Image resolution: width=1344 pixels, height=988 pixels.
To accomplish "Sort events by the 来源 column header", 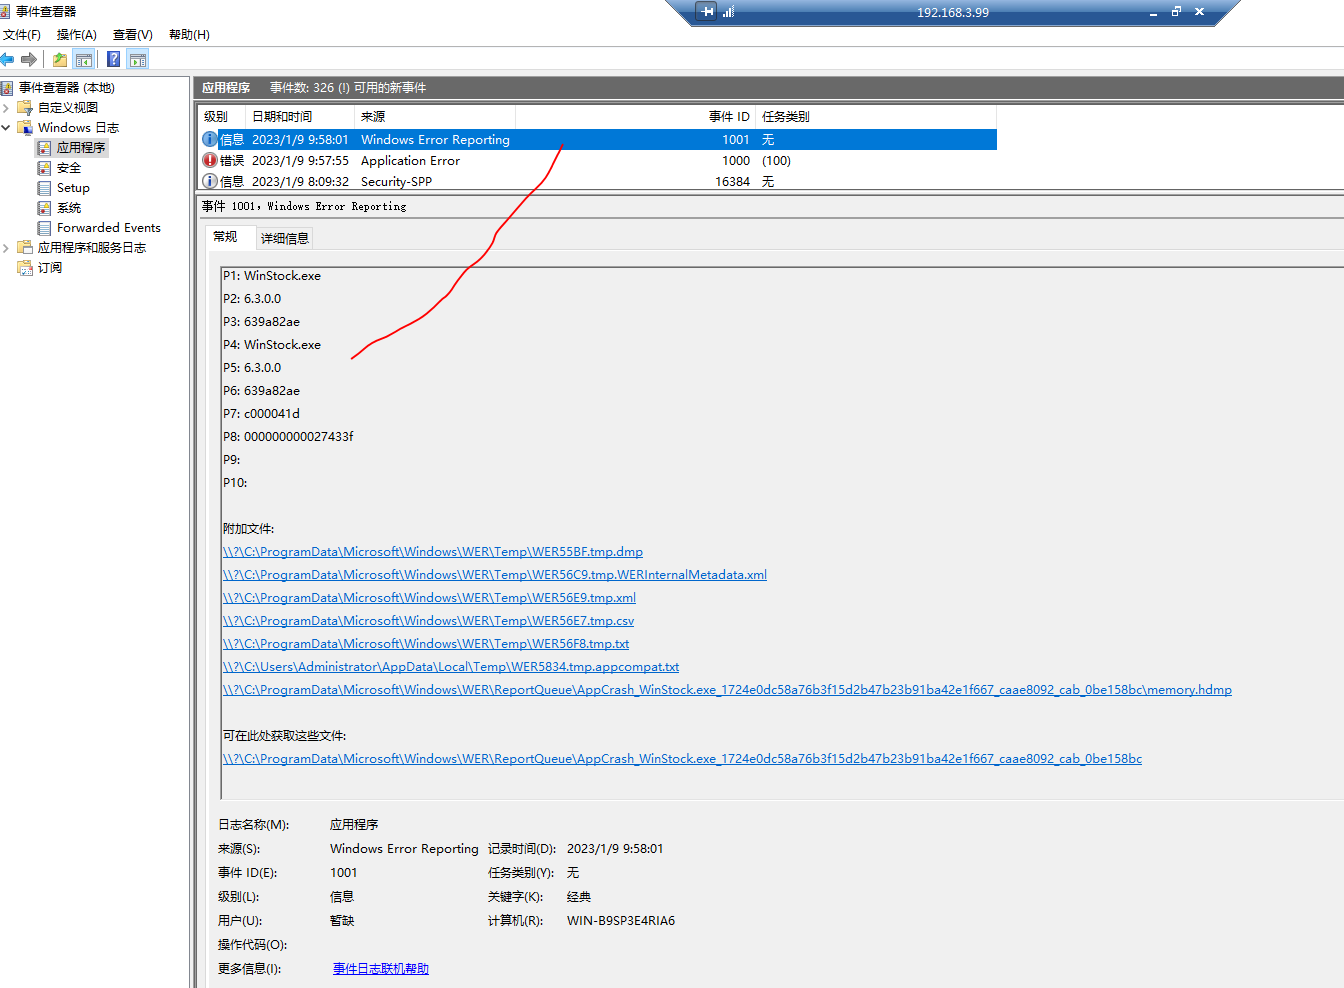I will (435, 117).
